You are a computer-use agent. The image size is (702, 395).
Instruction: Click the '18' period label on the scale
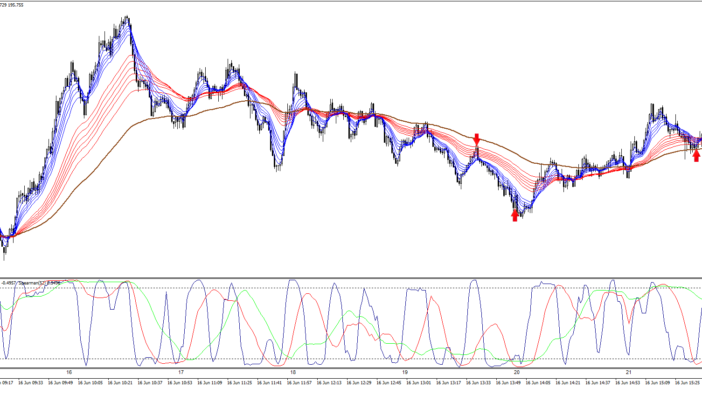pyautogui.click(x=293, y=372)
